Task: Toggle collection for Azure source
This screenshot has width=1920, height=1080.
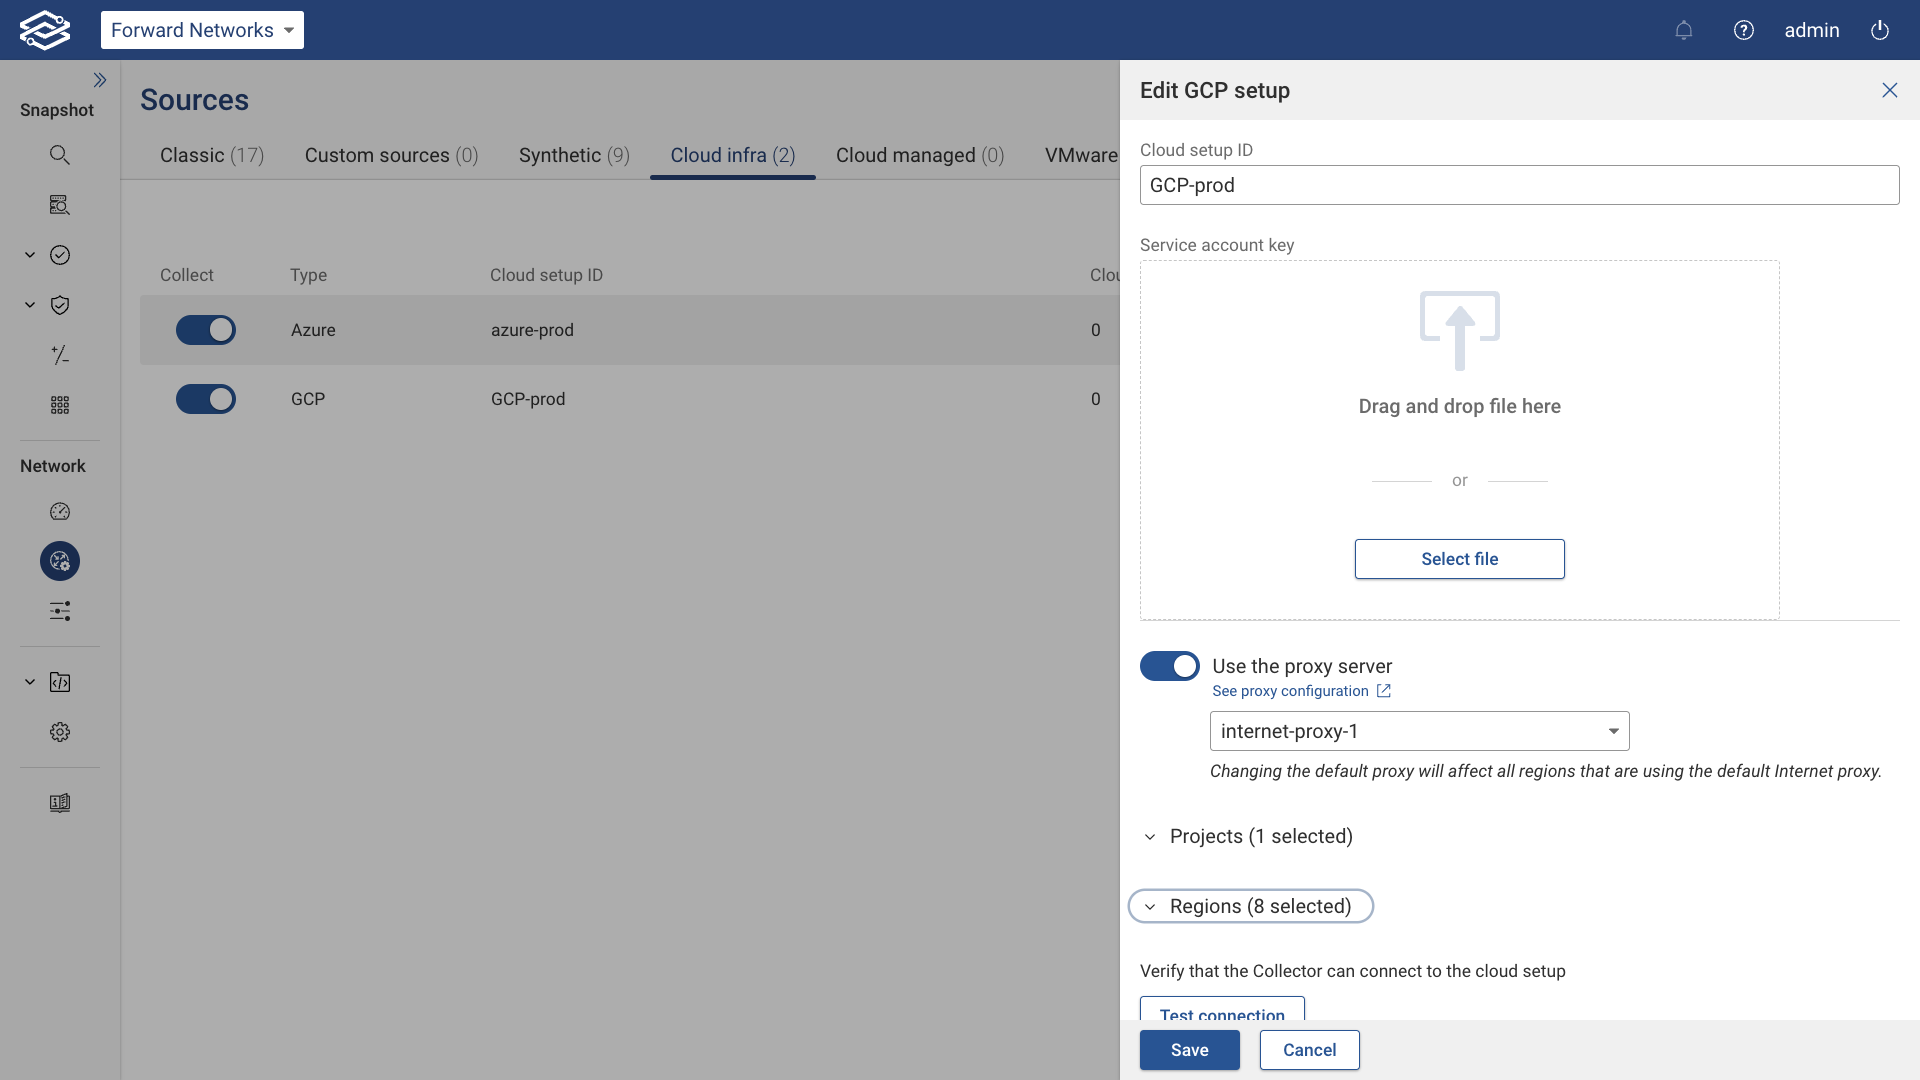Action: point(206,330)
